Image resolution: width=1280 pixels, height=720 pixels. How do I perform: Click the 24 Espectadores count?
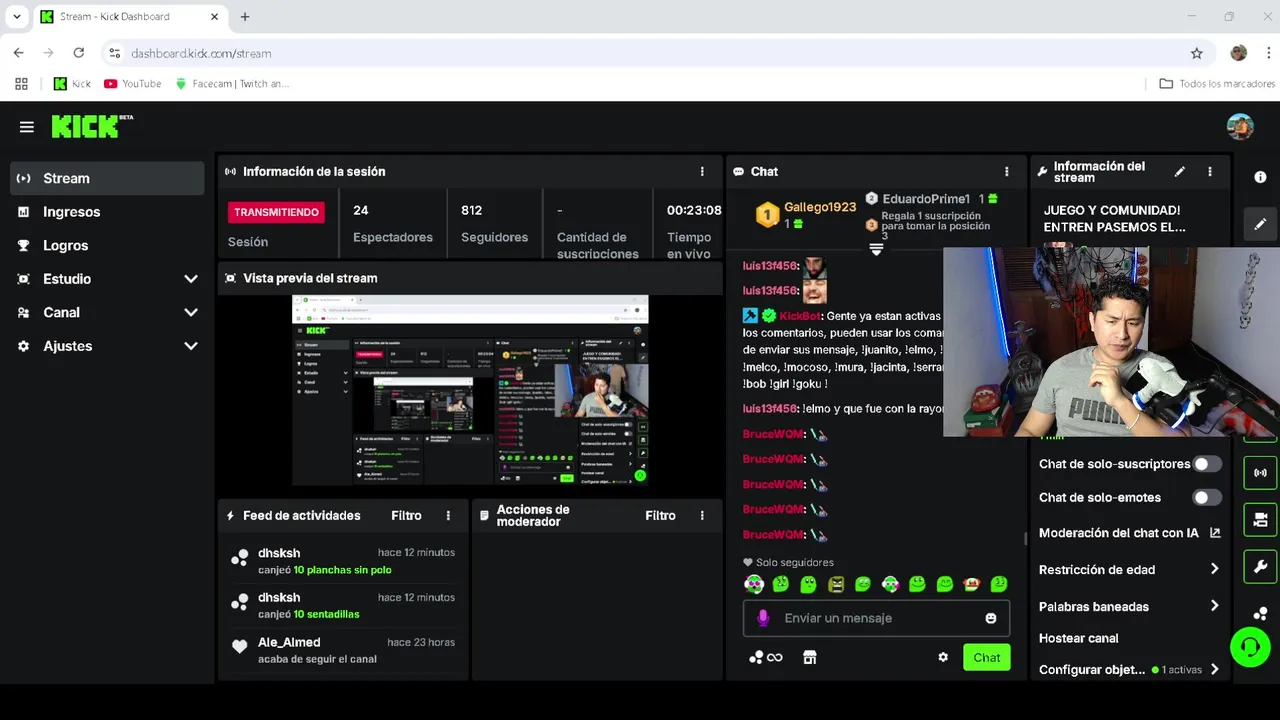pyautogui.click(x=392, y=223)
